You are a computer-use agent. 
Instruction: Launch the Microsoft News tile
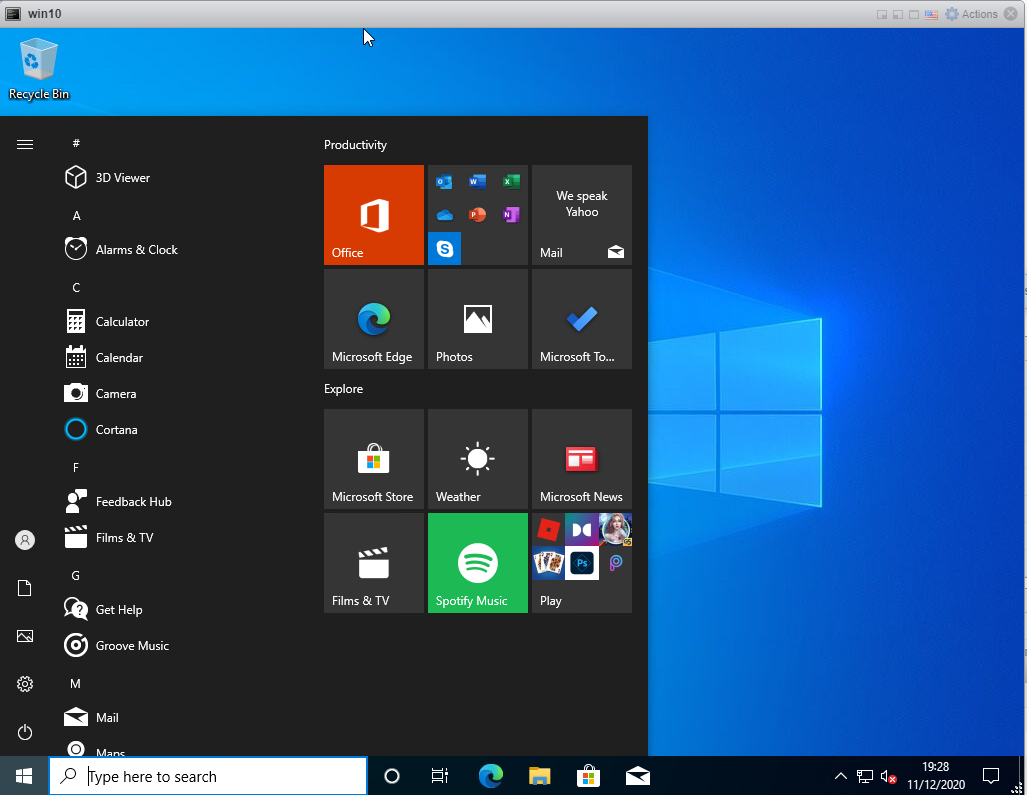(581, 459)
